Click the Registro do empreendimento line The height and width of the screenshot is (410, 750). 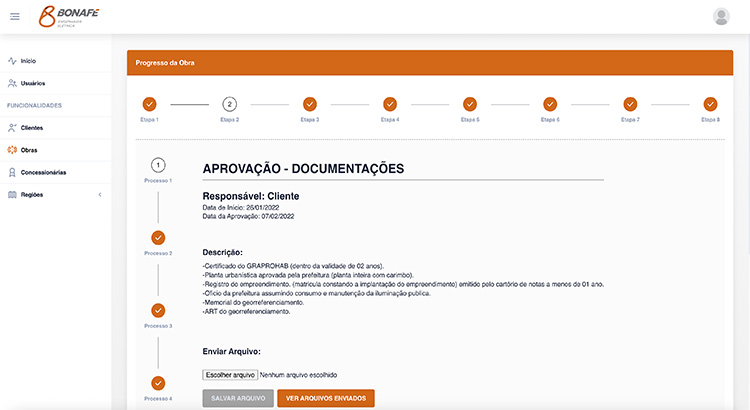(x=403, y=284)
